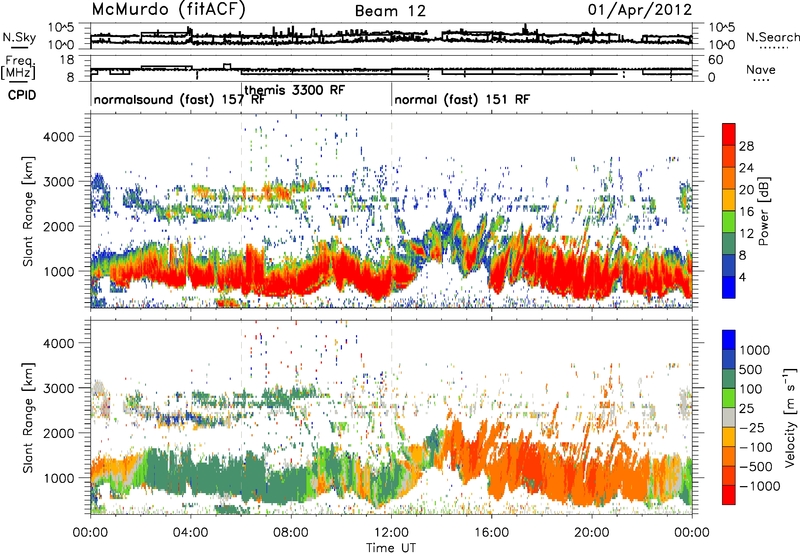Click the 'Beam 12' header label

click(x=390, y=11)
